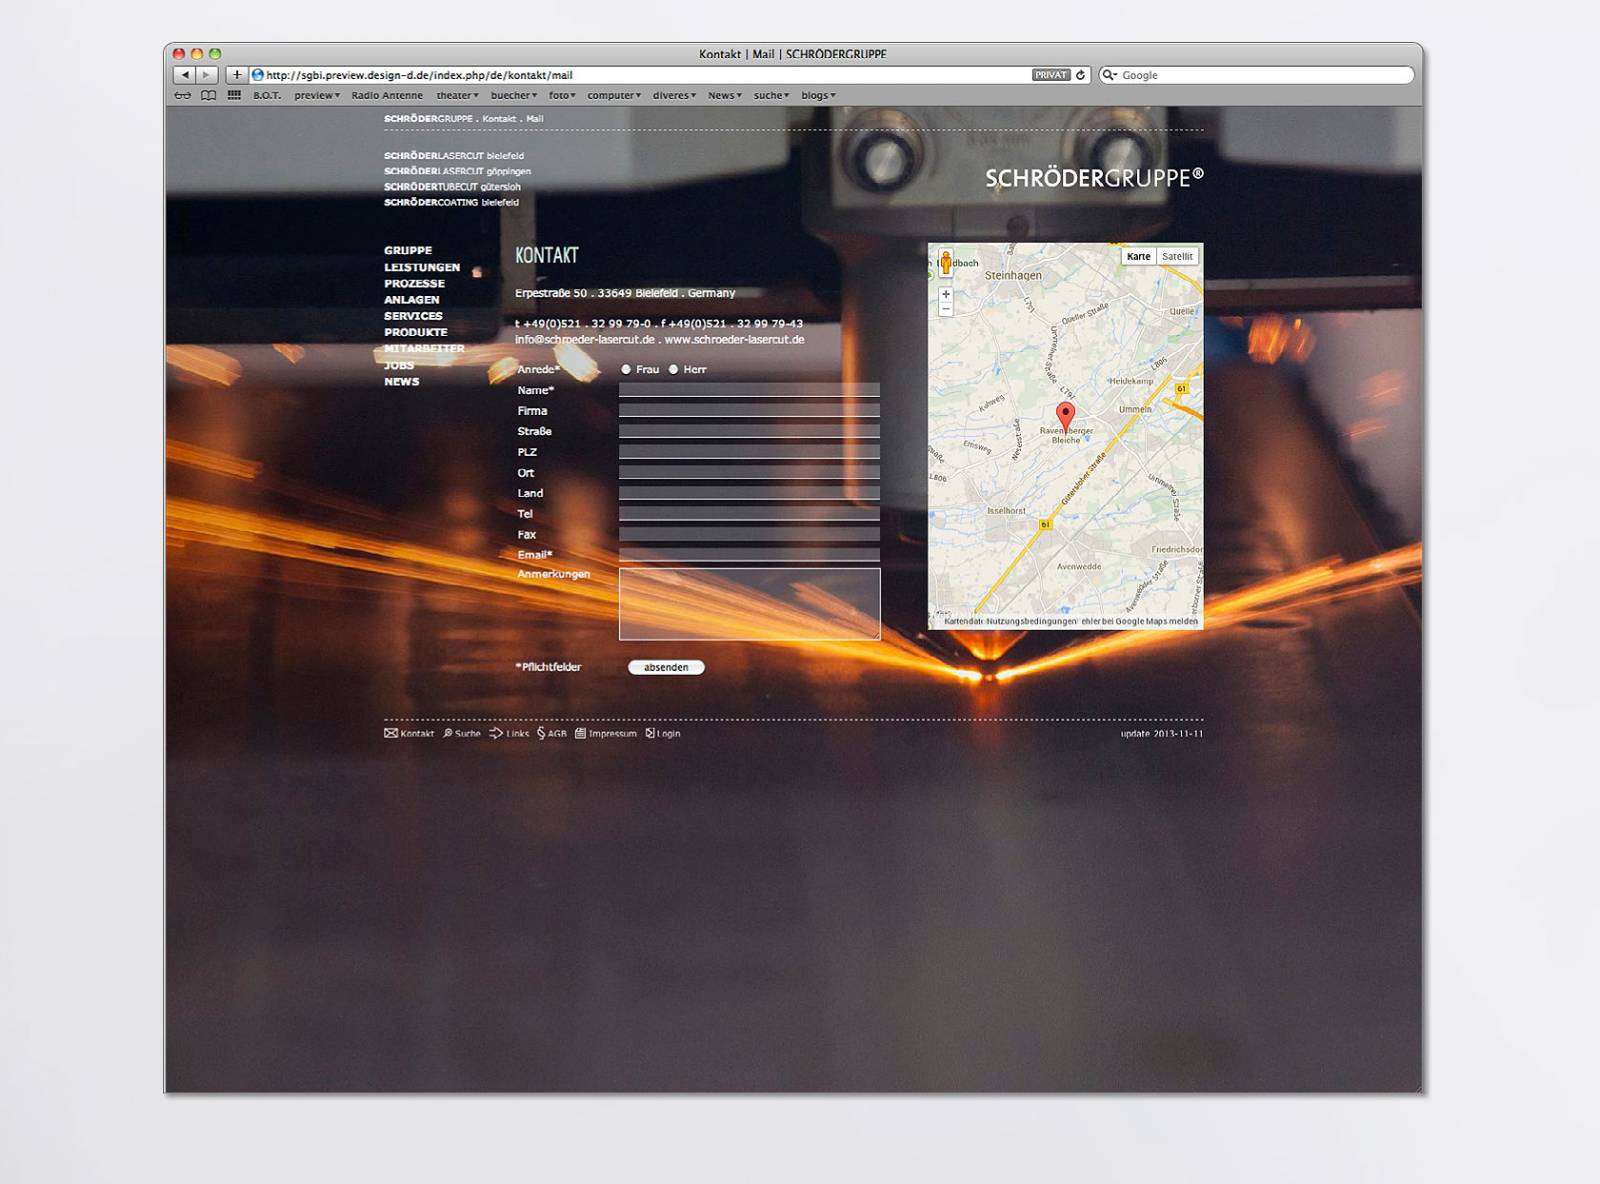The width and height of the screenshot is (1600, 1184).
Task: Open the GRUPPE menu item
Action: click(408, 251)
